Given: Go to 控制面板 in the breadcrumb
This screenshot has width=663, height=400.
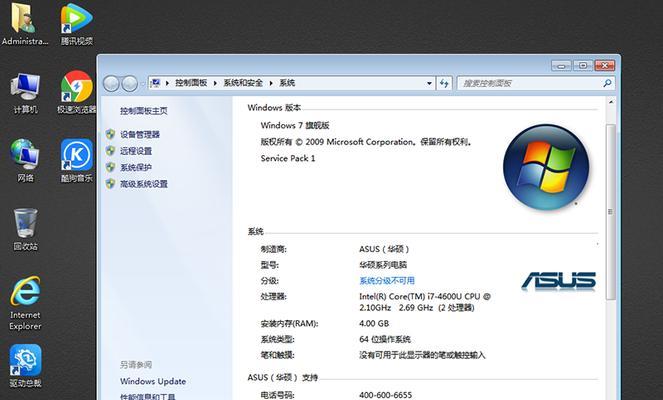Looking at the screenshot, I should point(191,83).
